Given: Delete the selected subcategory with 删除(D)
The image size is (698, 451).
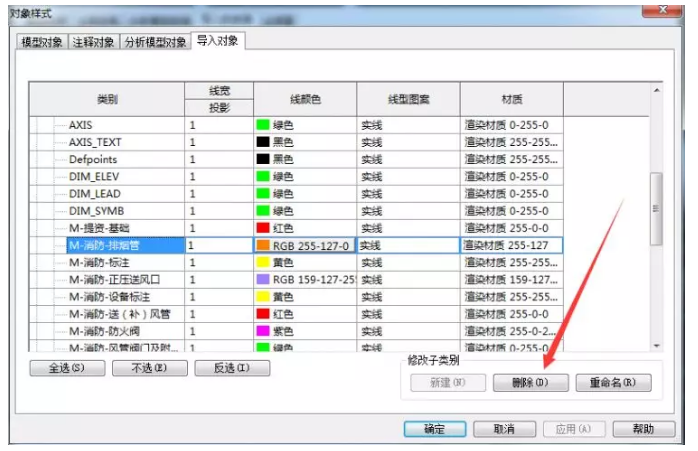Looking at the screenshot, I should point(531,382).
